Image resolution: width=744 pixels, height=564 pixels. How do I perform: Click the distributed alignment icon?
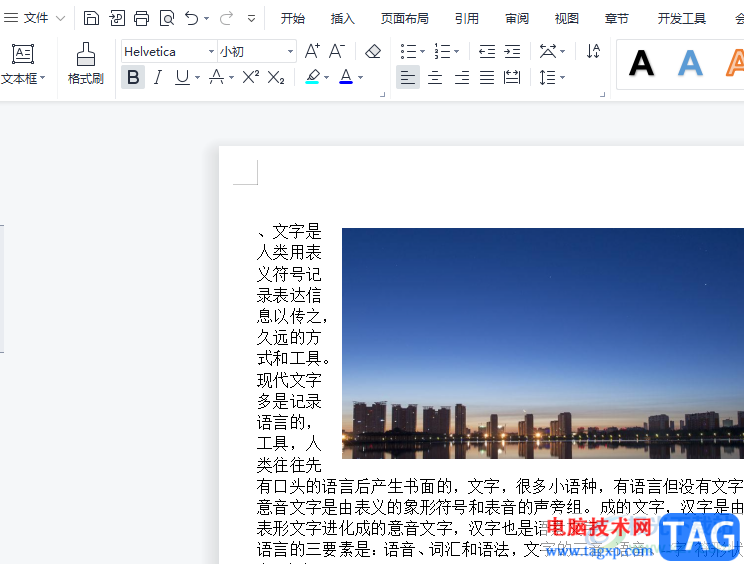point(512,77)
